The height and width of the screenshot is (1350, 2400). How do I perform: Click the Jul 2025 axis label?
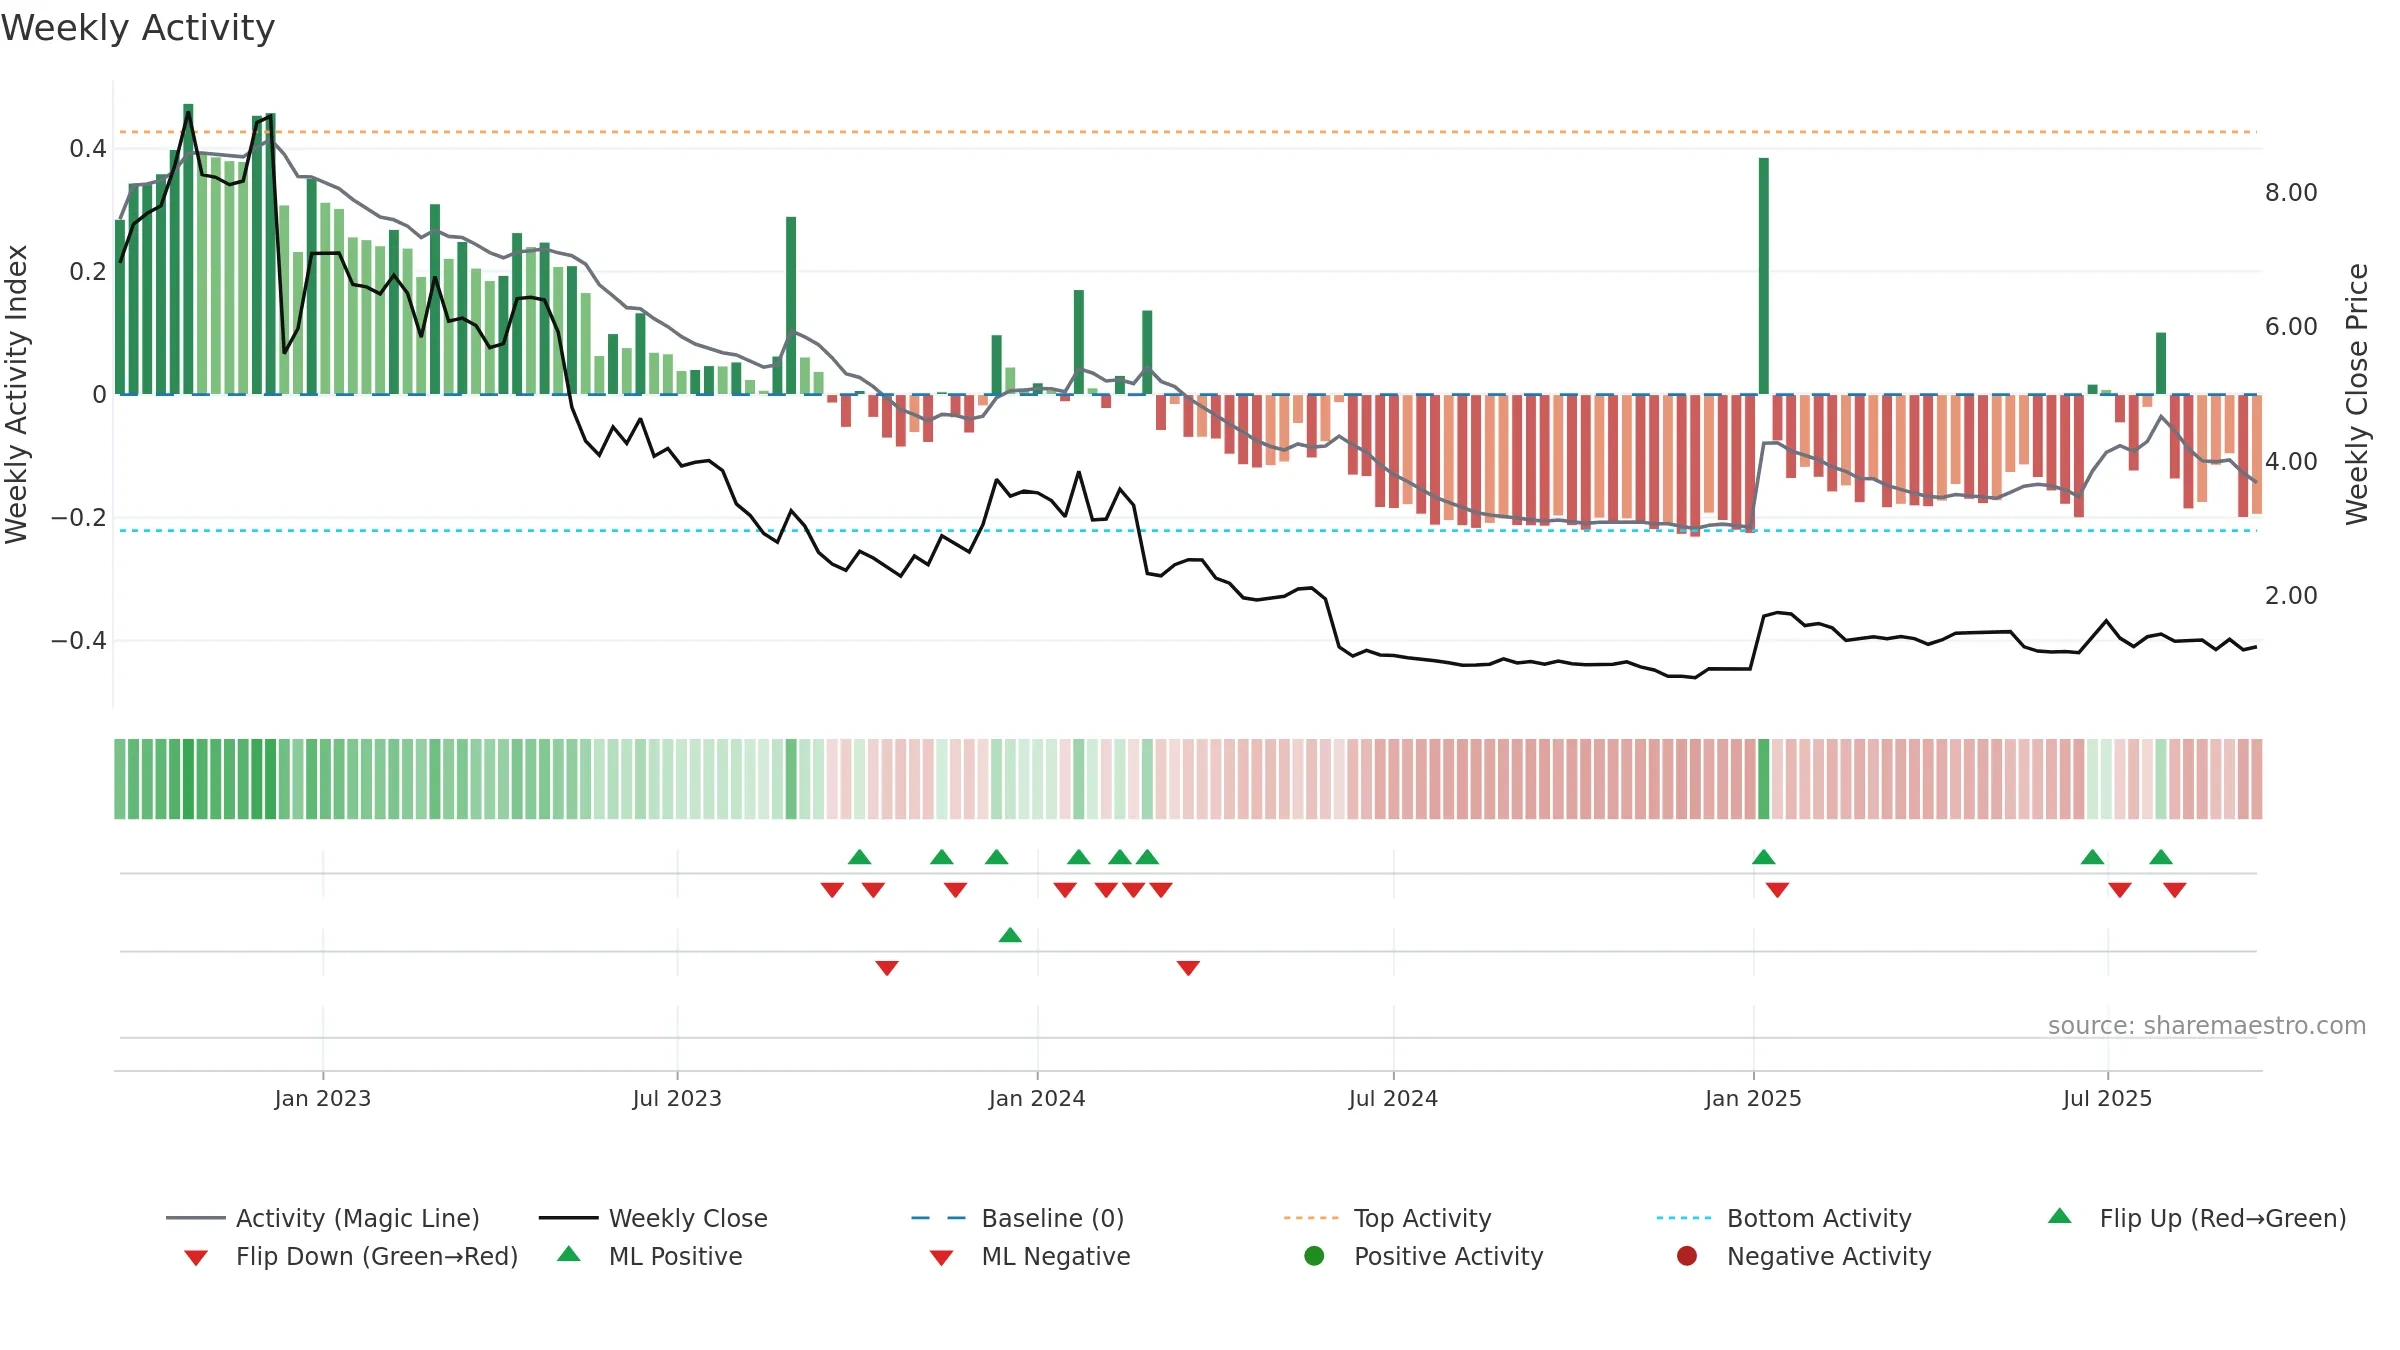(2107, 1098)
